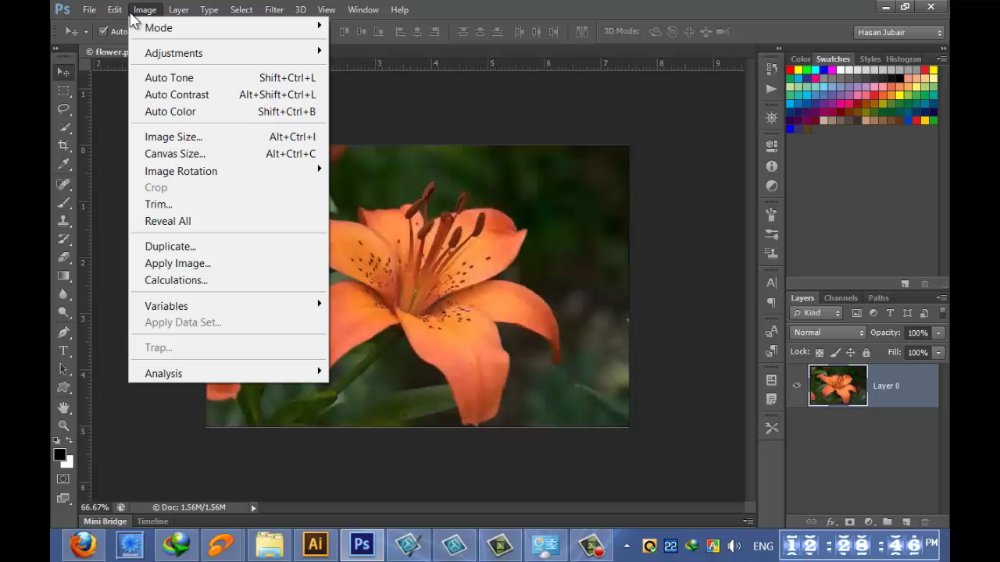Select the Lasso tool

coord(64,109)
